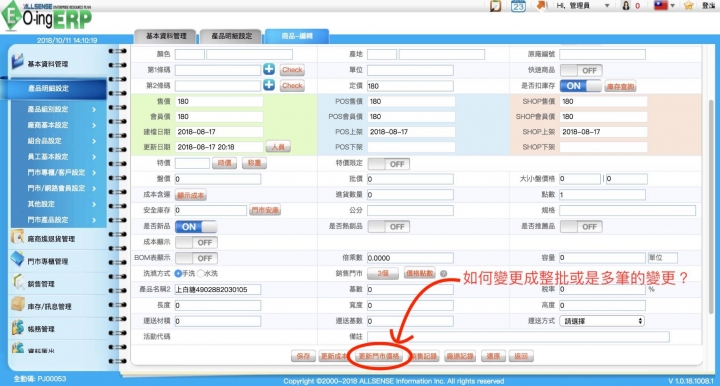Click the 備註 input field
This screenshot has width=720, height=386.
[x=518, y=337]
